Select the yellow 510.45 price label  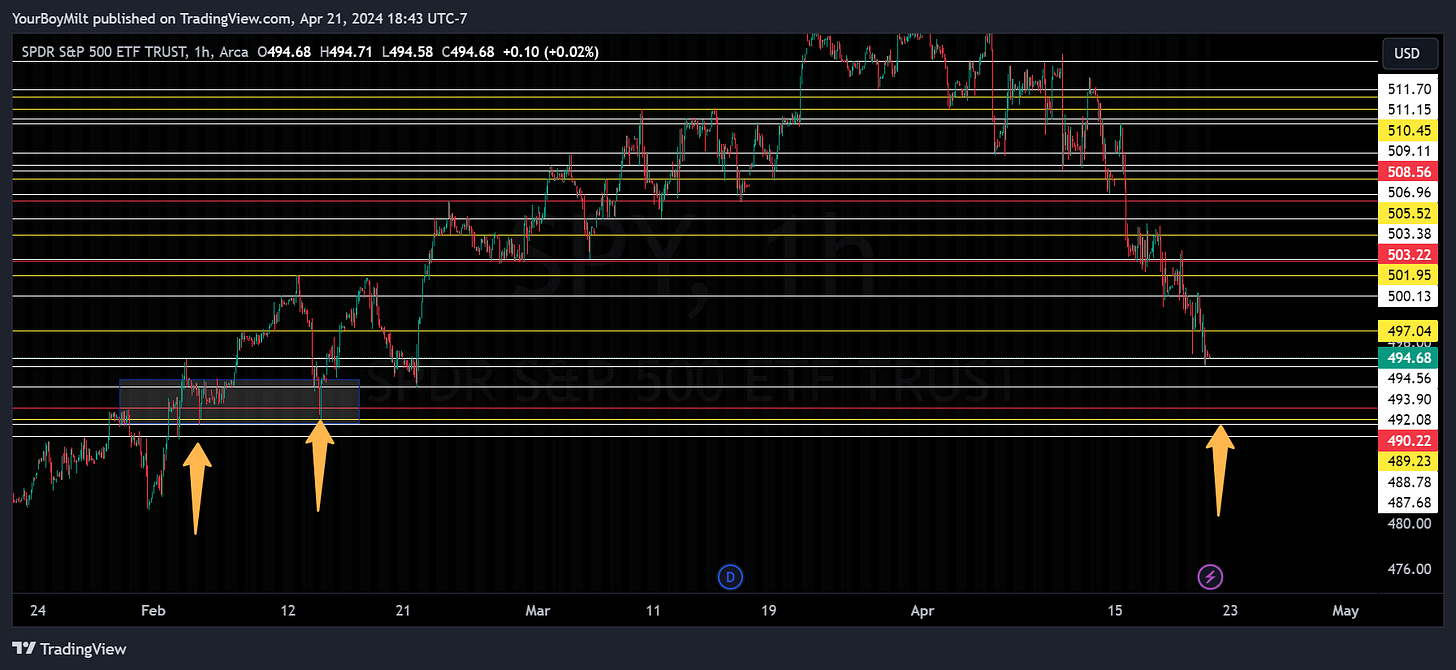(1410, 130)
